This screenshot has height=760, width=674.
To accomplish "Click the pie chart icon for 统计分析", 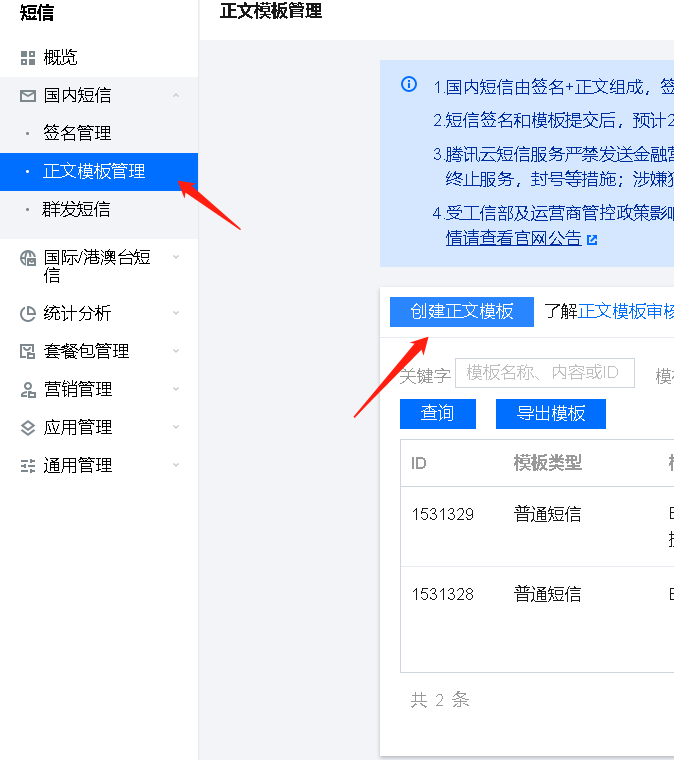I will 28,314.
